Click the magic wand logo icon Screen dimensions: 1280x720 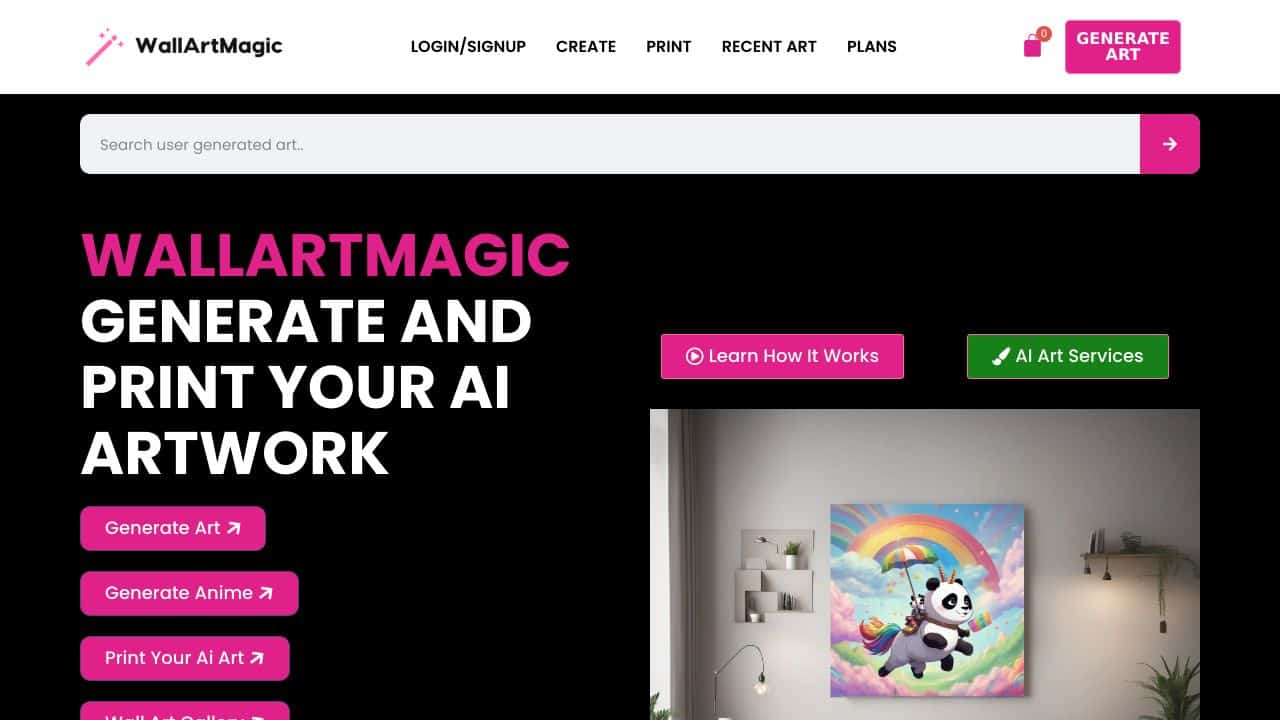(x=104, y=46)
